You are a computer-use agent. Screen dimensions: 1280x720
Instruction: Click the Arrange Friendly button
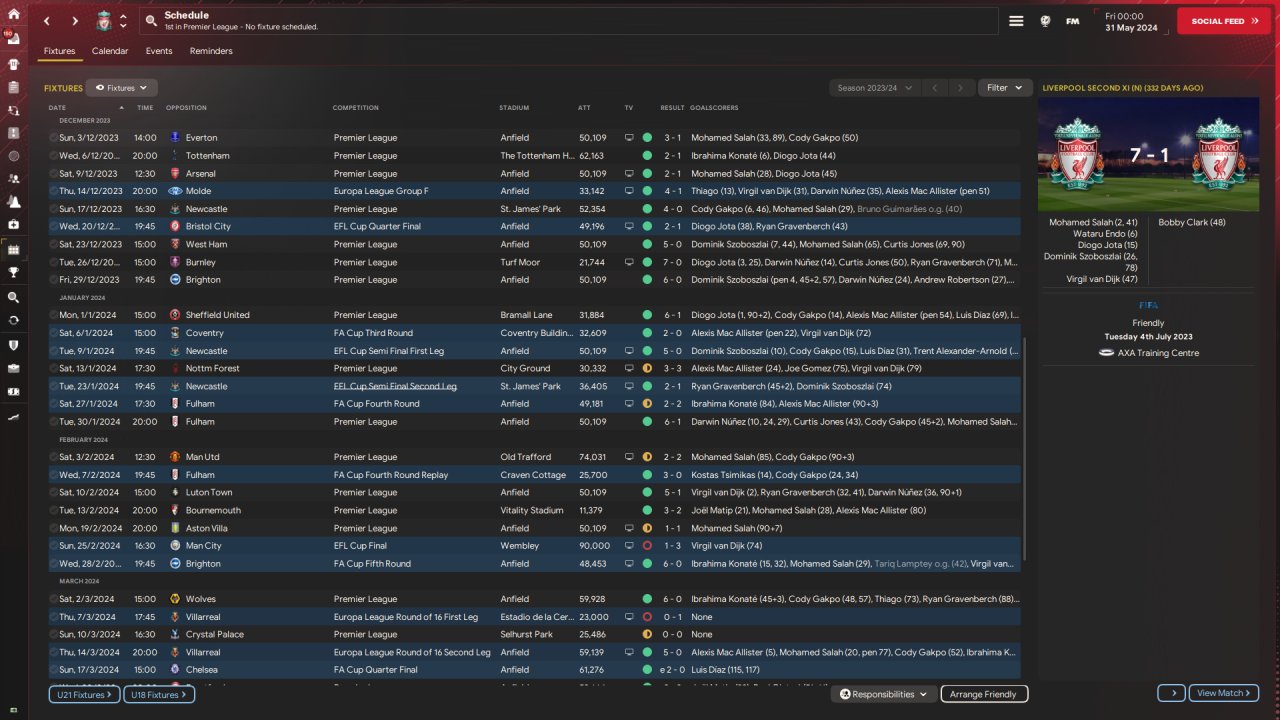click(x=983, y=694)
